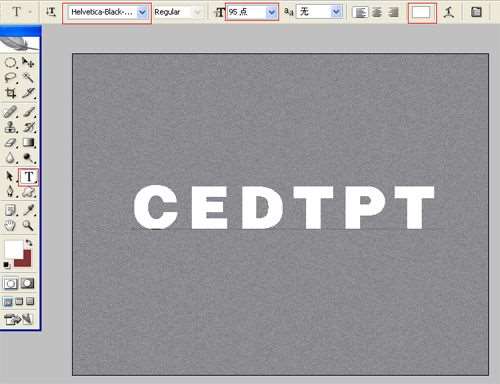Select the Custom Shape tool
Viewport: 500px width, 384px height.
tap(28, 192)
